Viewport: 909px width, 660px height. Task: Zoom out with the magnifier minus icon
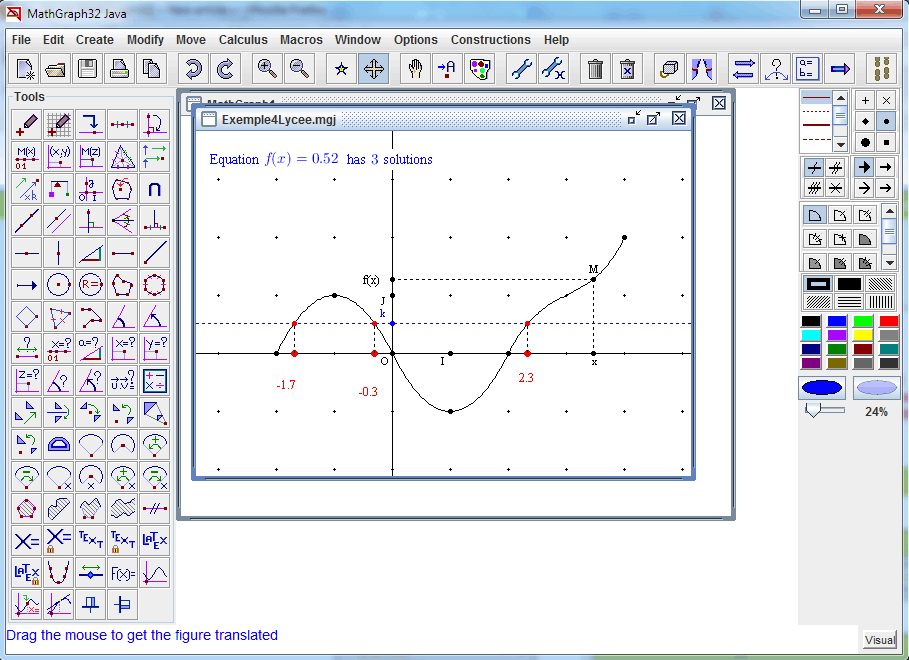click(x=299, y=69)
